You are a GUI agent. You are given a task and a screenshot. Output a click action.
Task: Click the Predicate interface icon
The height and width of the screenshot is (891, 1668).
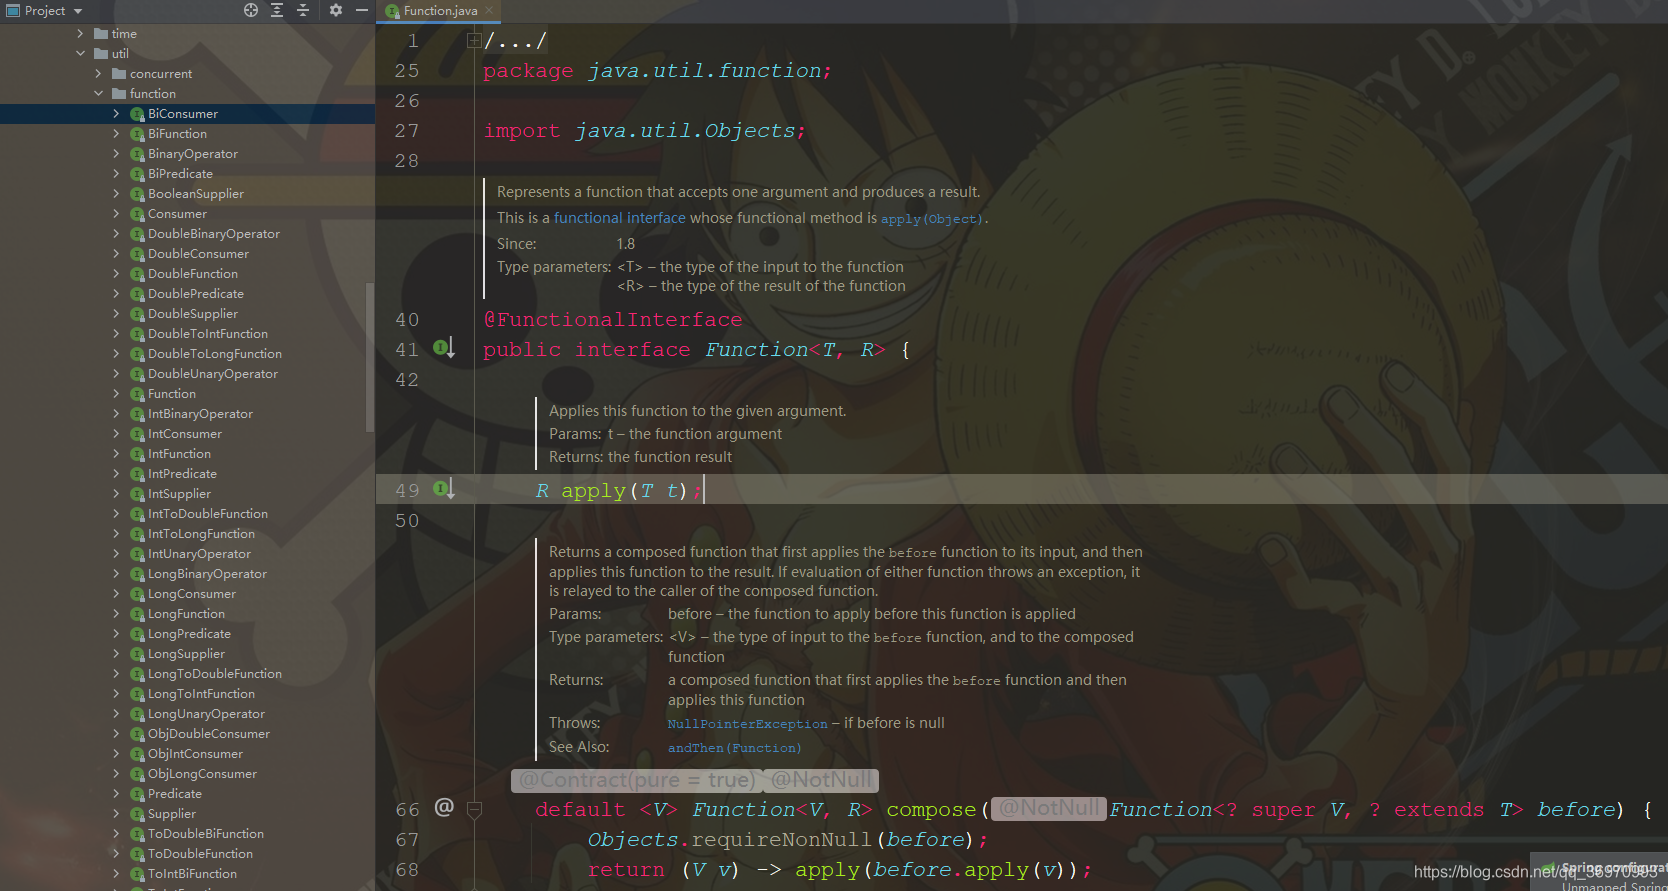[137, 794]
